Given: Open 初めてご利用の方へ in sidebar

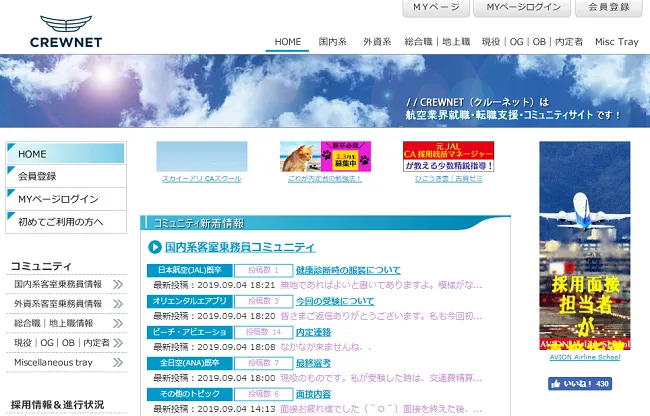Looking at the screenshot, I should 66,222.
